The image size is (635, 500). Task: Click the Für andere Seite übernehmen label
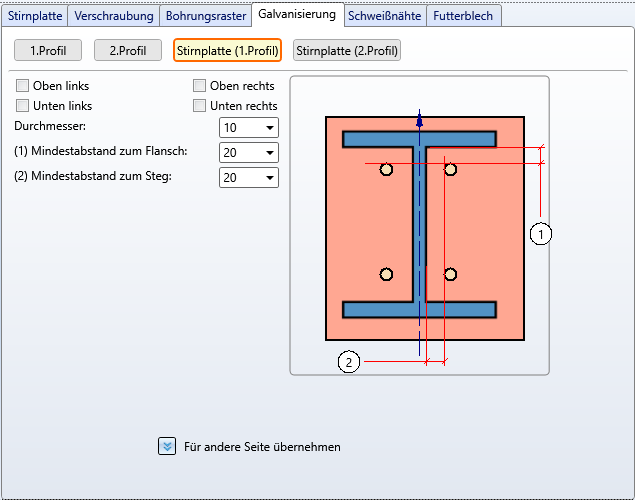coord(263,447)
